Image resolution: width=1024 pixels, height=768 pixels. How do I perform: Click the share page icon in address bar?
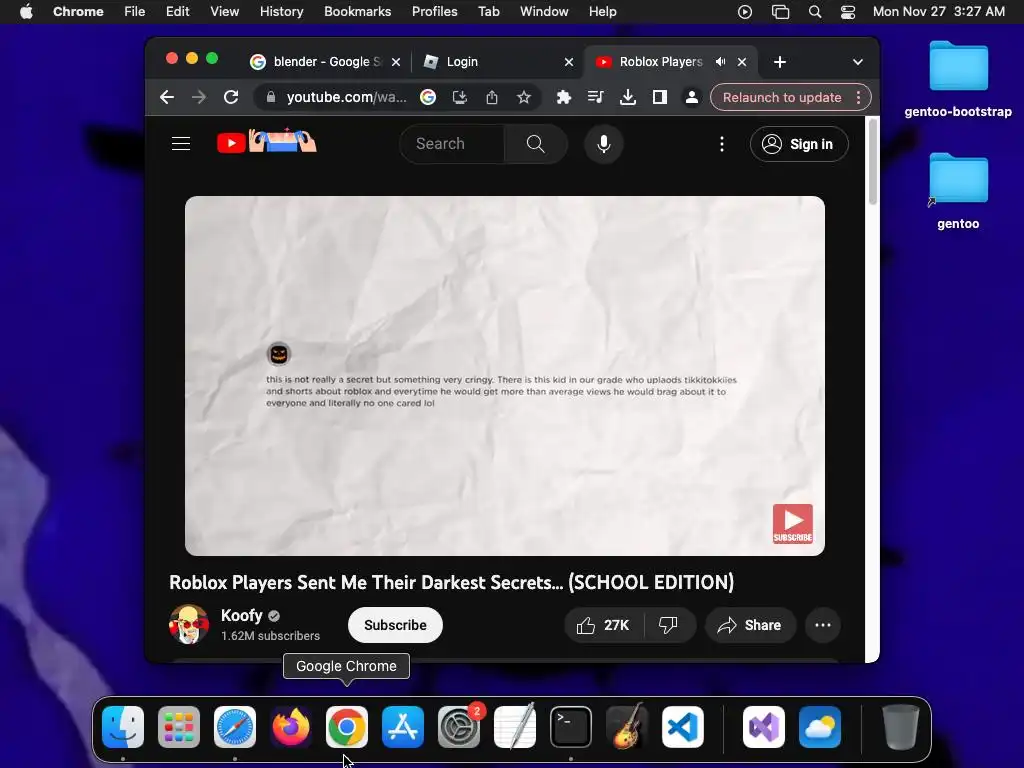pyautogui.click(x=492, y=97)
